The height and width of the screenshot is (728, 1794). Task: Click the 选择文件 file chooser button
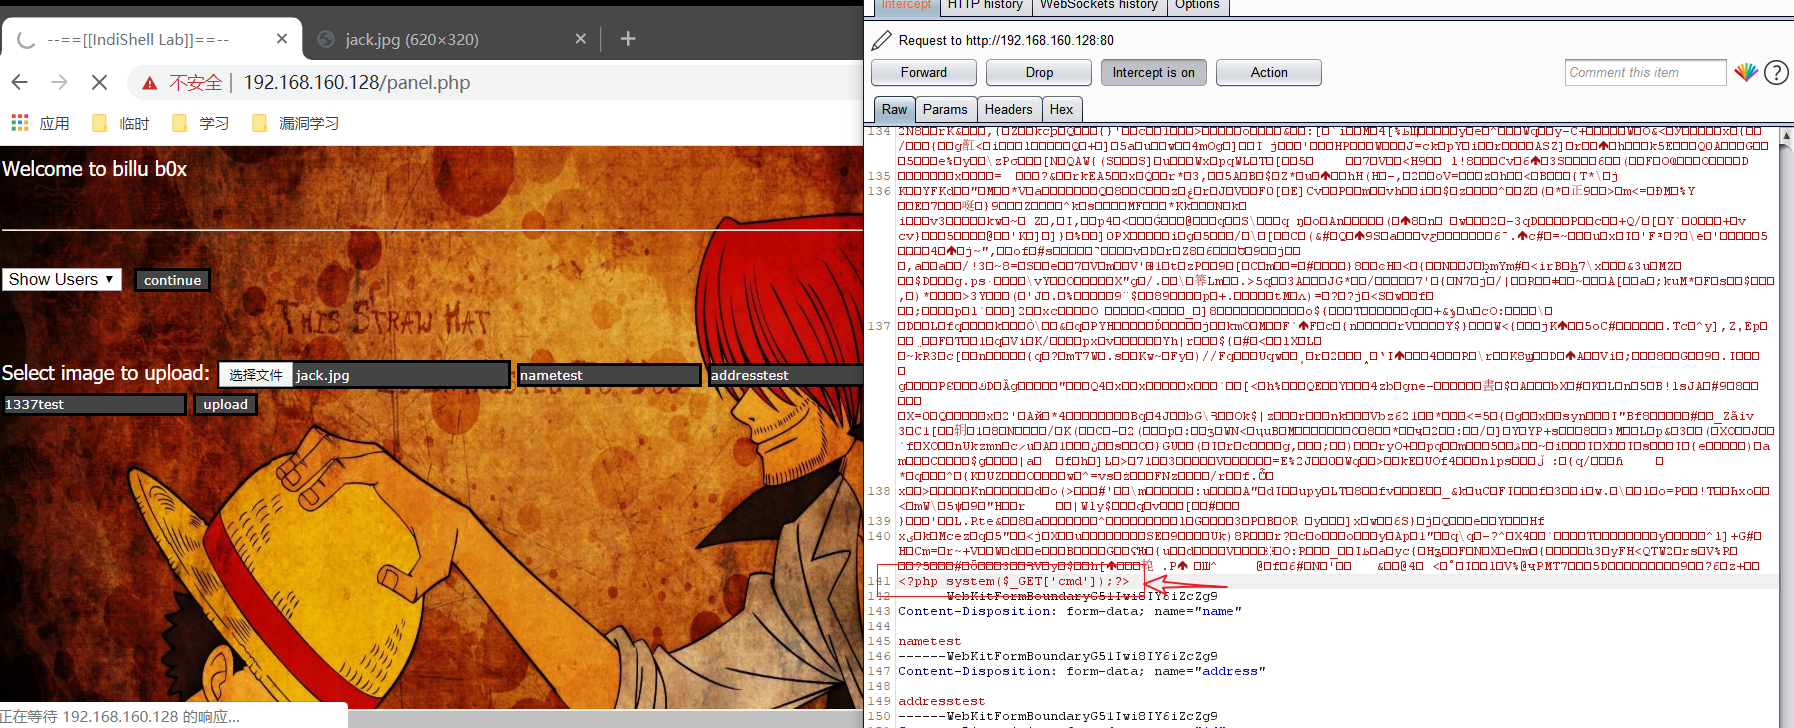click(256, 375)
